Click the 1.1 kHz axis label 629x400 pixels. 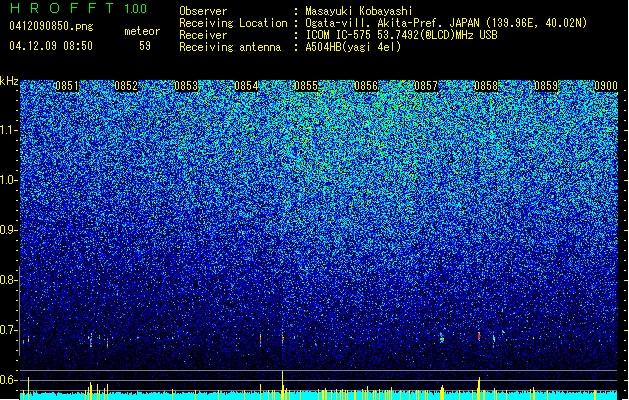click(x=9, y=130)
